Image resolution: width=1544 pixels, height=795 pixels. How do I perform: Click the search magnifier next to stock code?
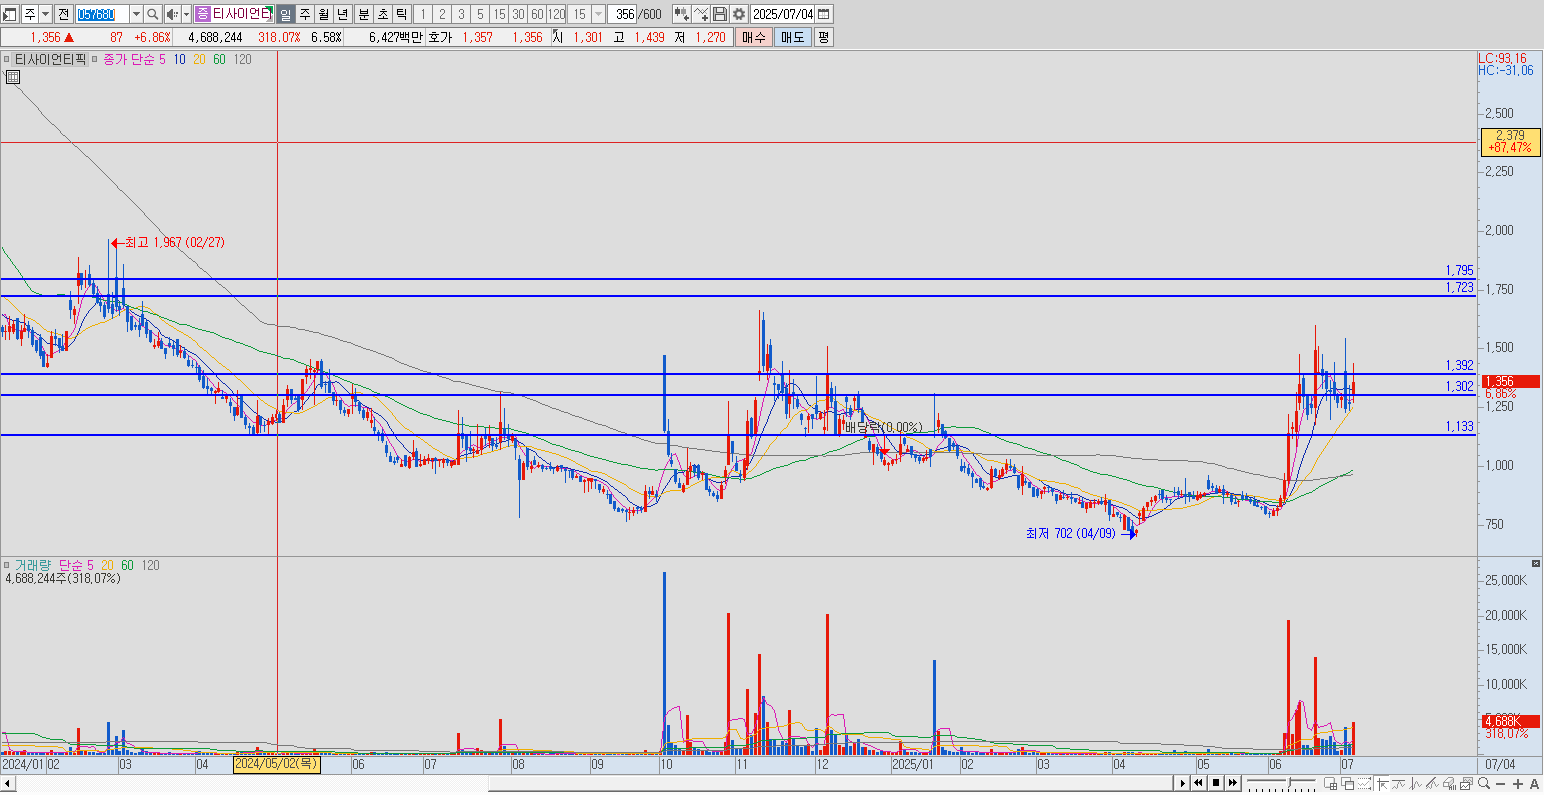153,14
